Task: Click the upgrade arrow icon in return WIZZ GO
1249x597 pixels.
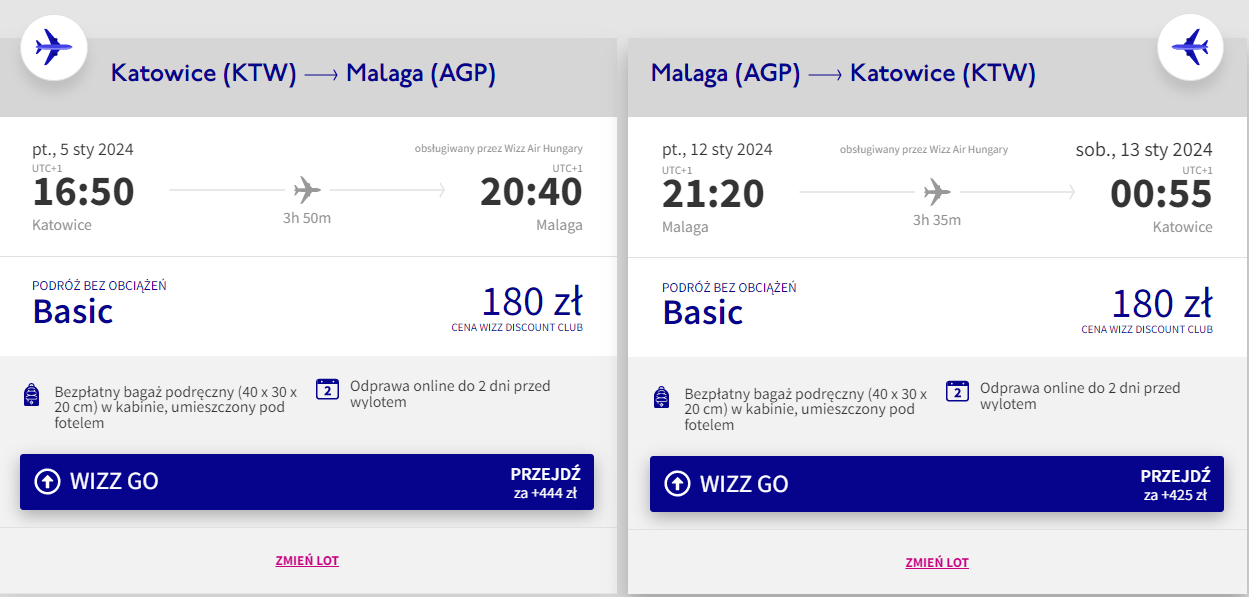Action: point(677,484)
